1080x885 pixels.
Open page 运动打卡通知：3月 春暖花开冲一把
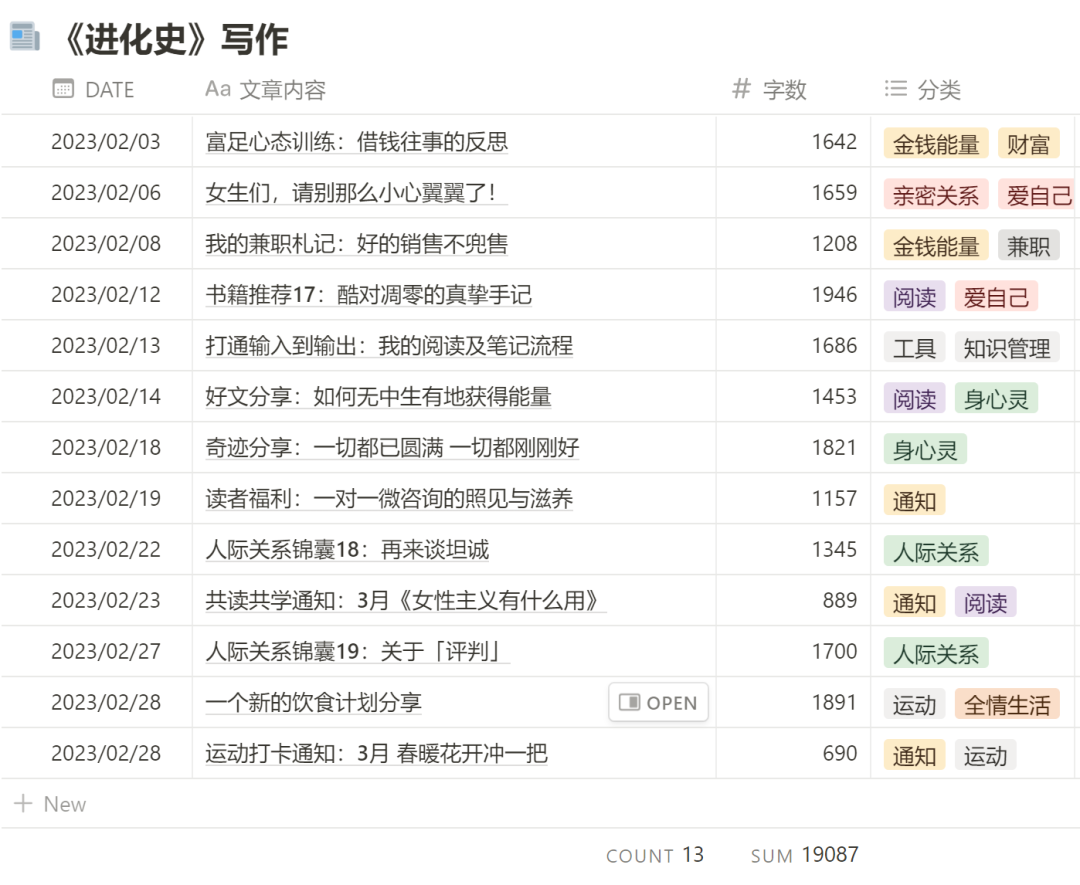(x=376, y=753)
